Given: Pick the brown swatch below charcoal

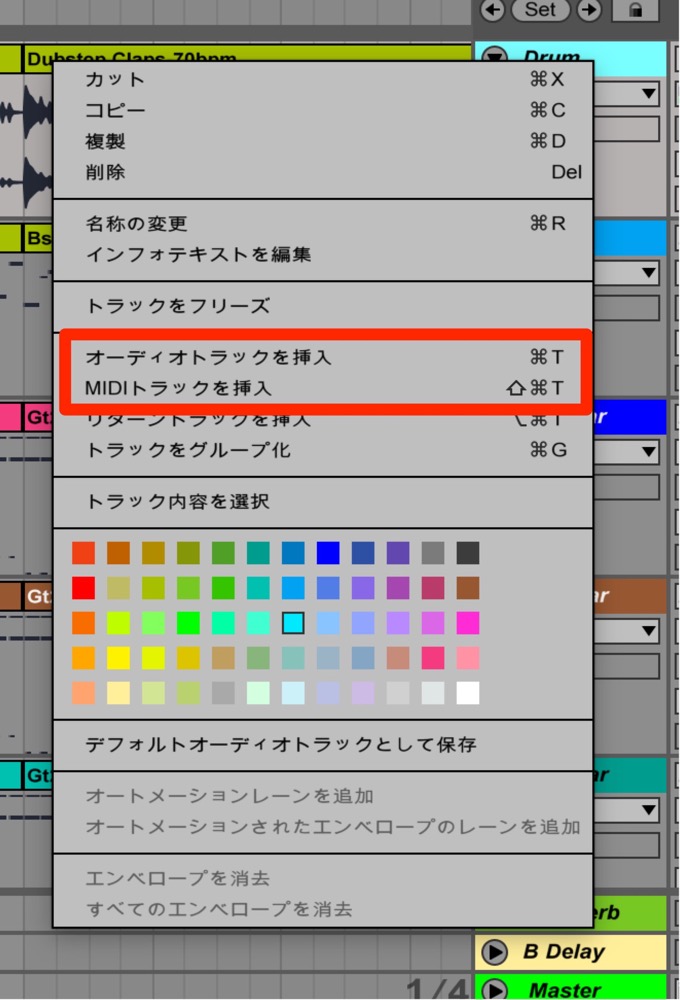Looking at the screenshot, I should [x=468, y=588].
